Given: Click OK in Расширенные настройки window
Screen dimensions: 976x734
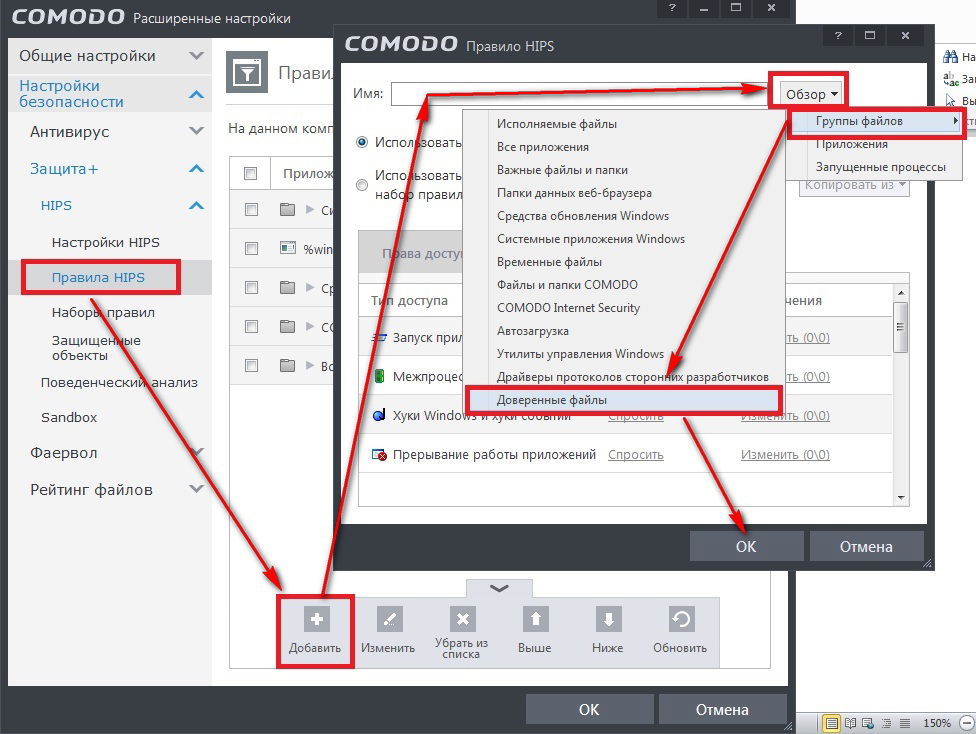Looking at the screenshot, I should [x=589, y=709].
